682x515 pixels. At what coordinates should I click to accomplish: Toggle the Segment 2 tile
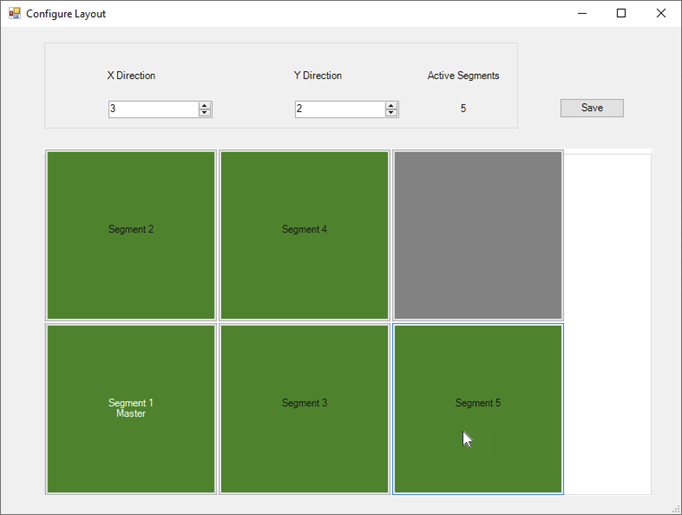(131, 235)
